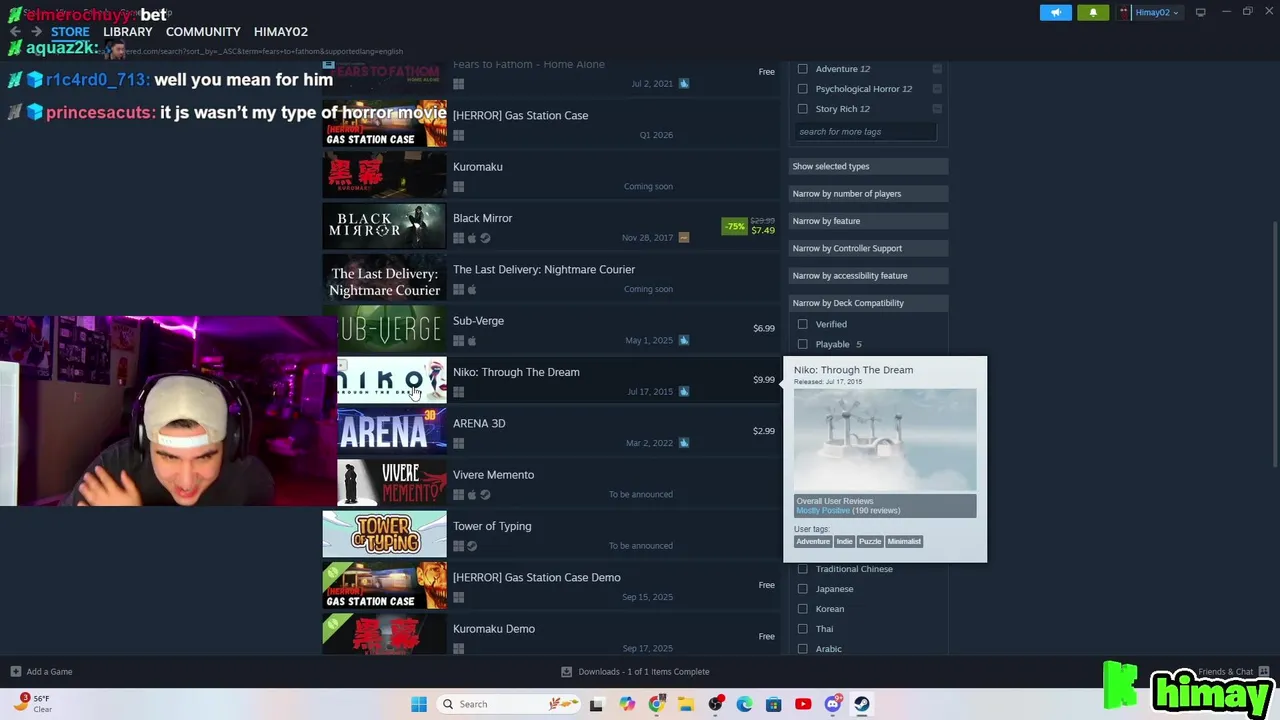1280x720 pixels.
Task: Click the Apple platform icon under Sub-Verge
Action: 472,341
